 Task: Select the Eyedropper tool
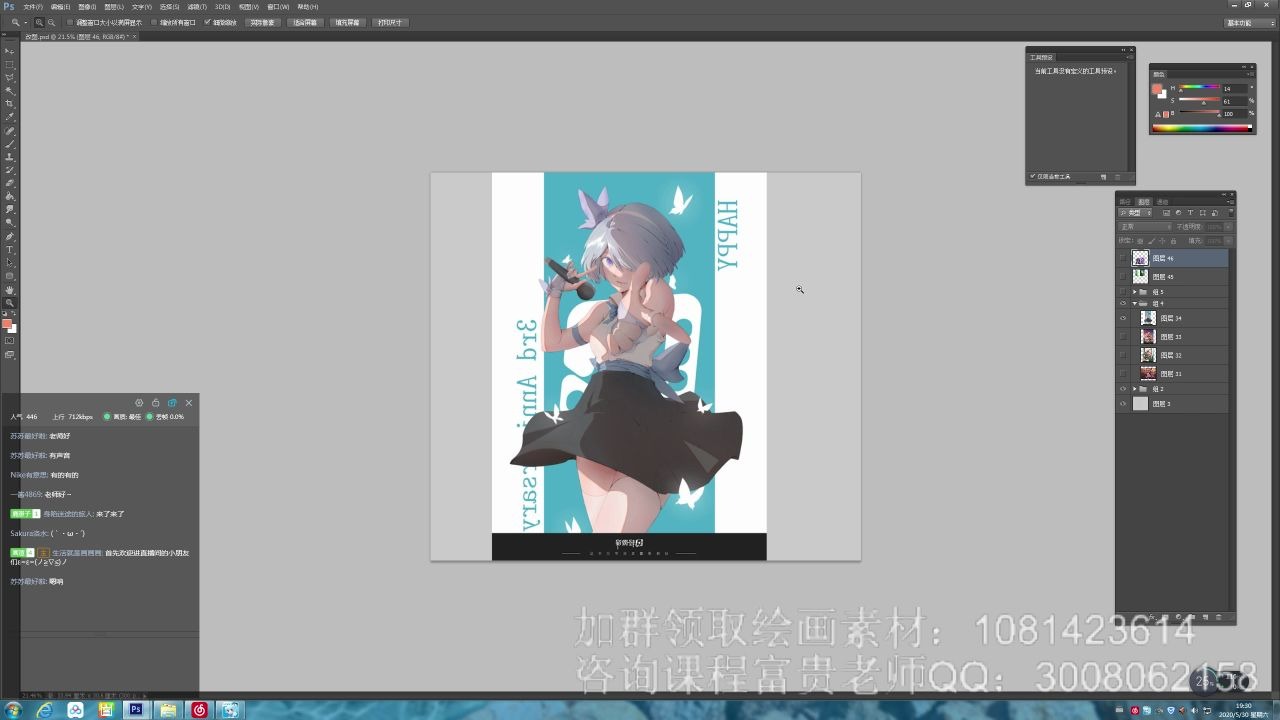(x=10, y=116)
